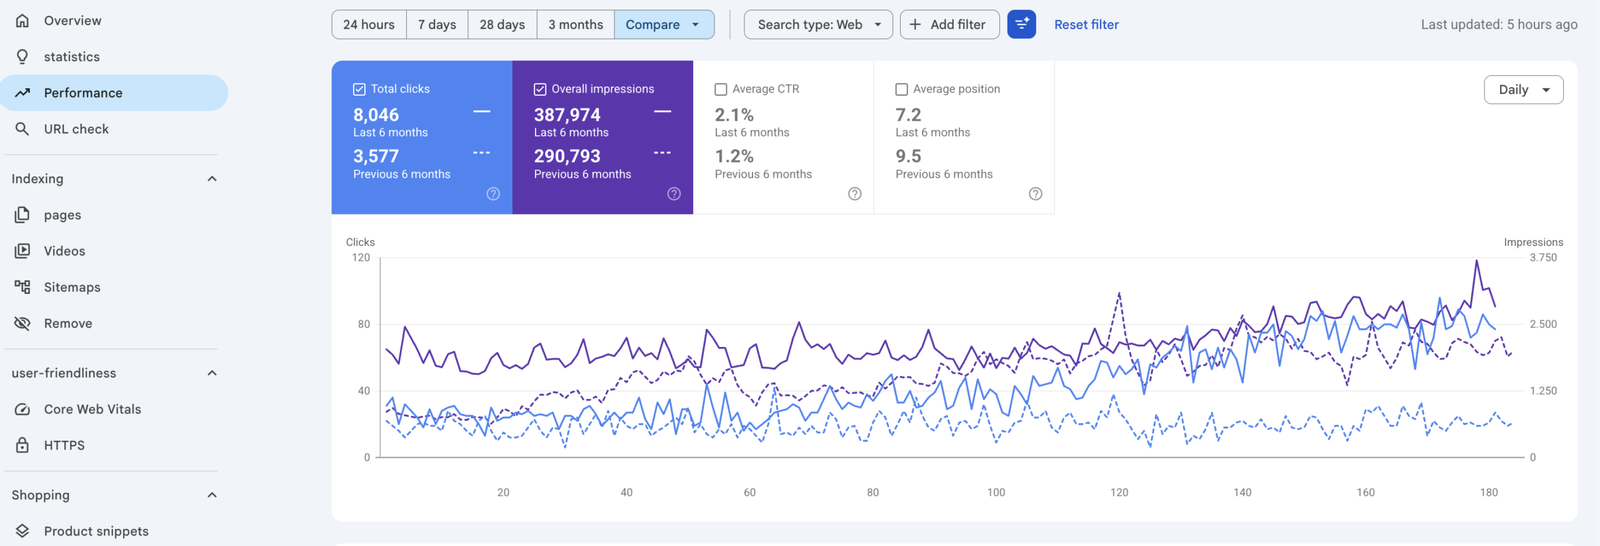Select the 7 days range tab
The image size is (1600, 546).
tap(437, 24)
